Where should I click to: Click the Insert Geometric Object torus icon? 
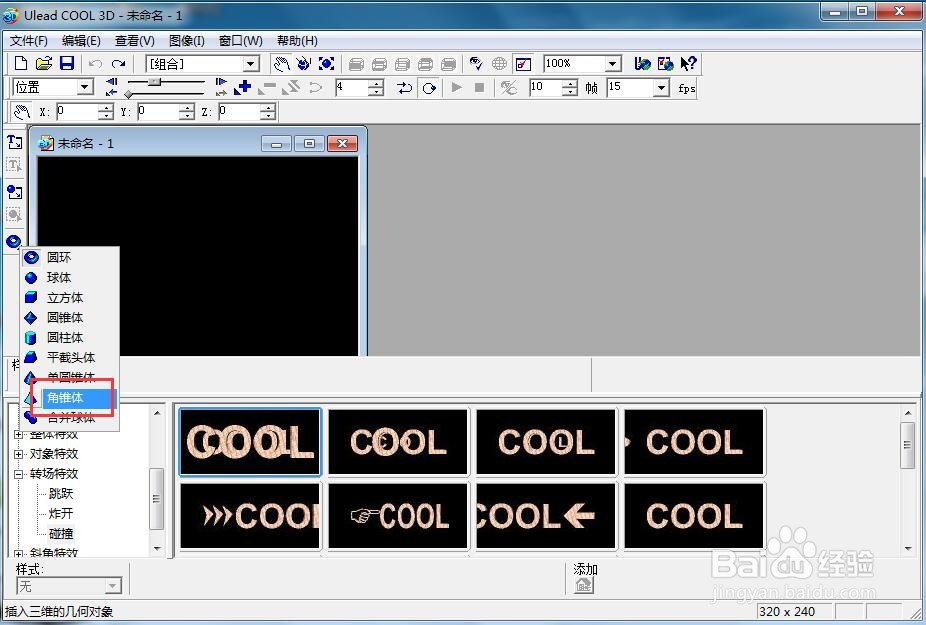pyautogui.click(x=14, y=241)
